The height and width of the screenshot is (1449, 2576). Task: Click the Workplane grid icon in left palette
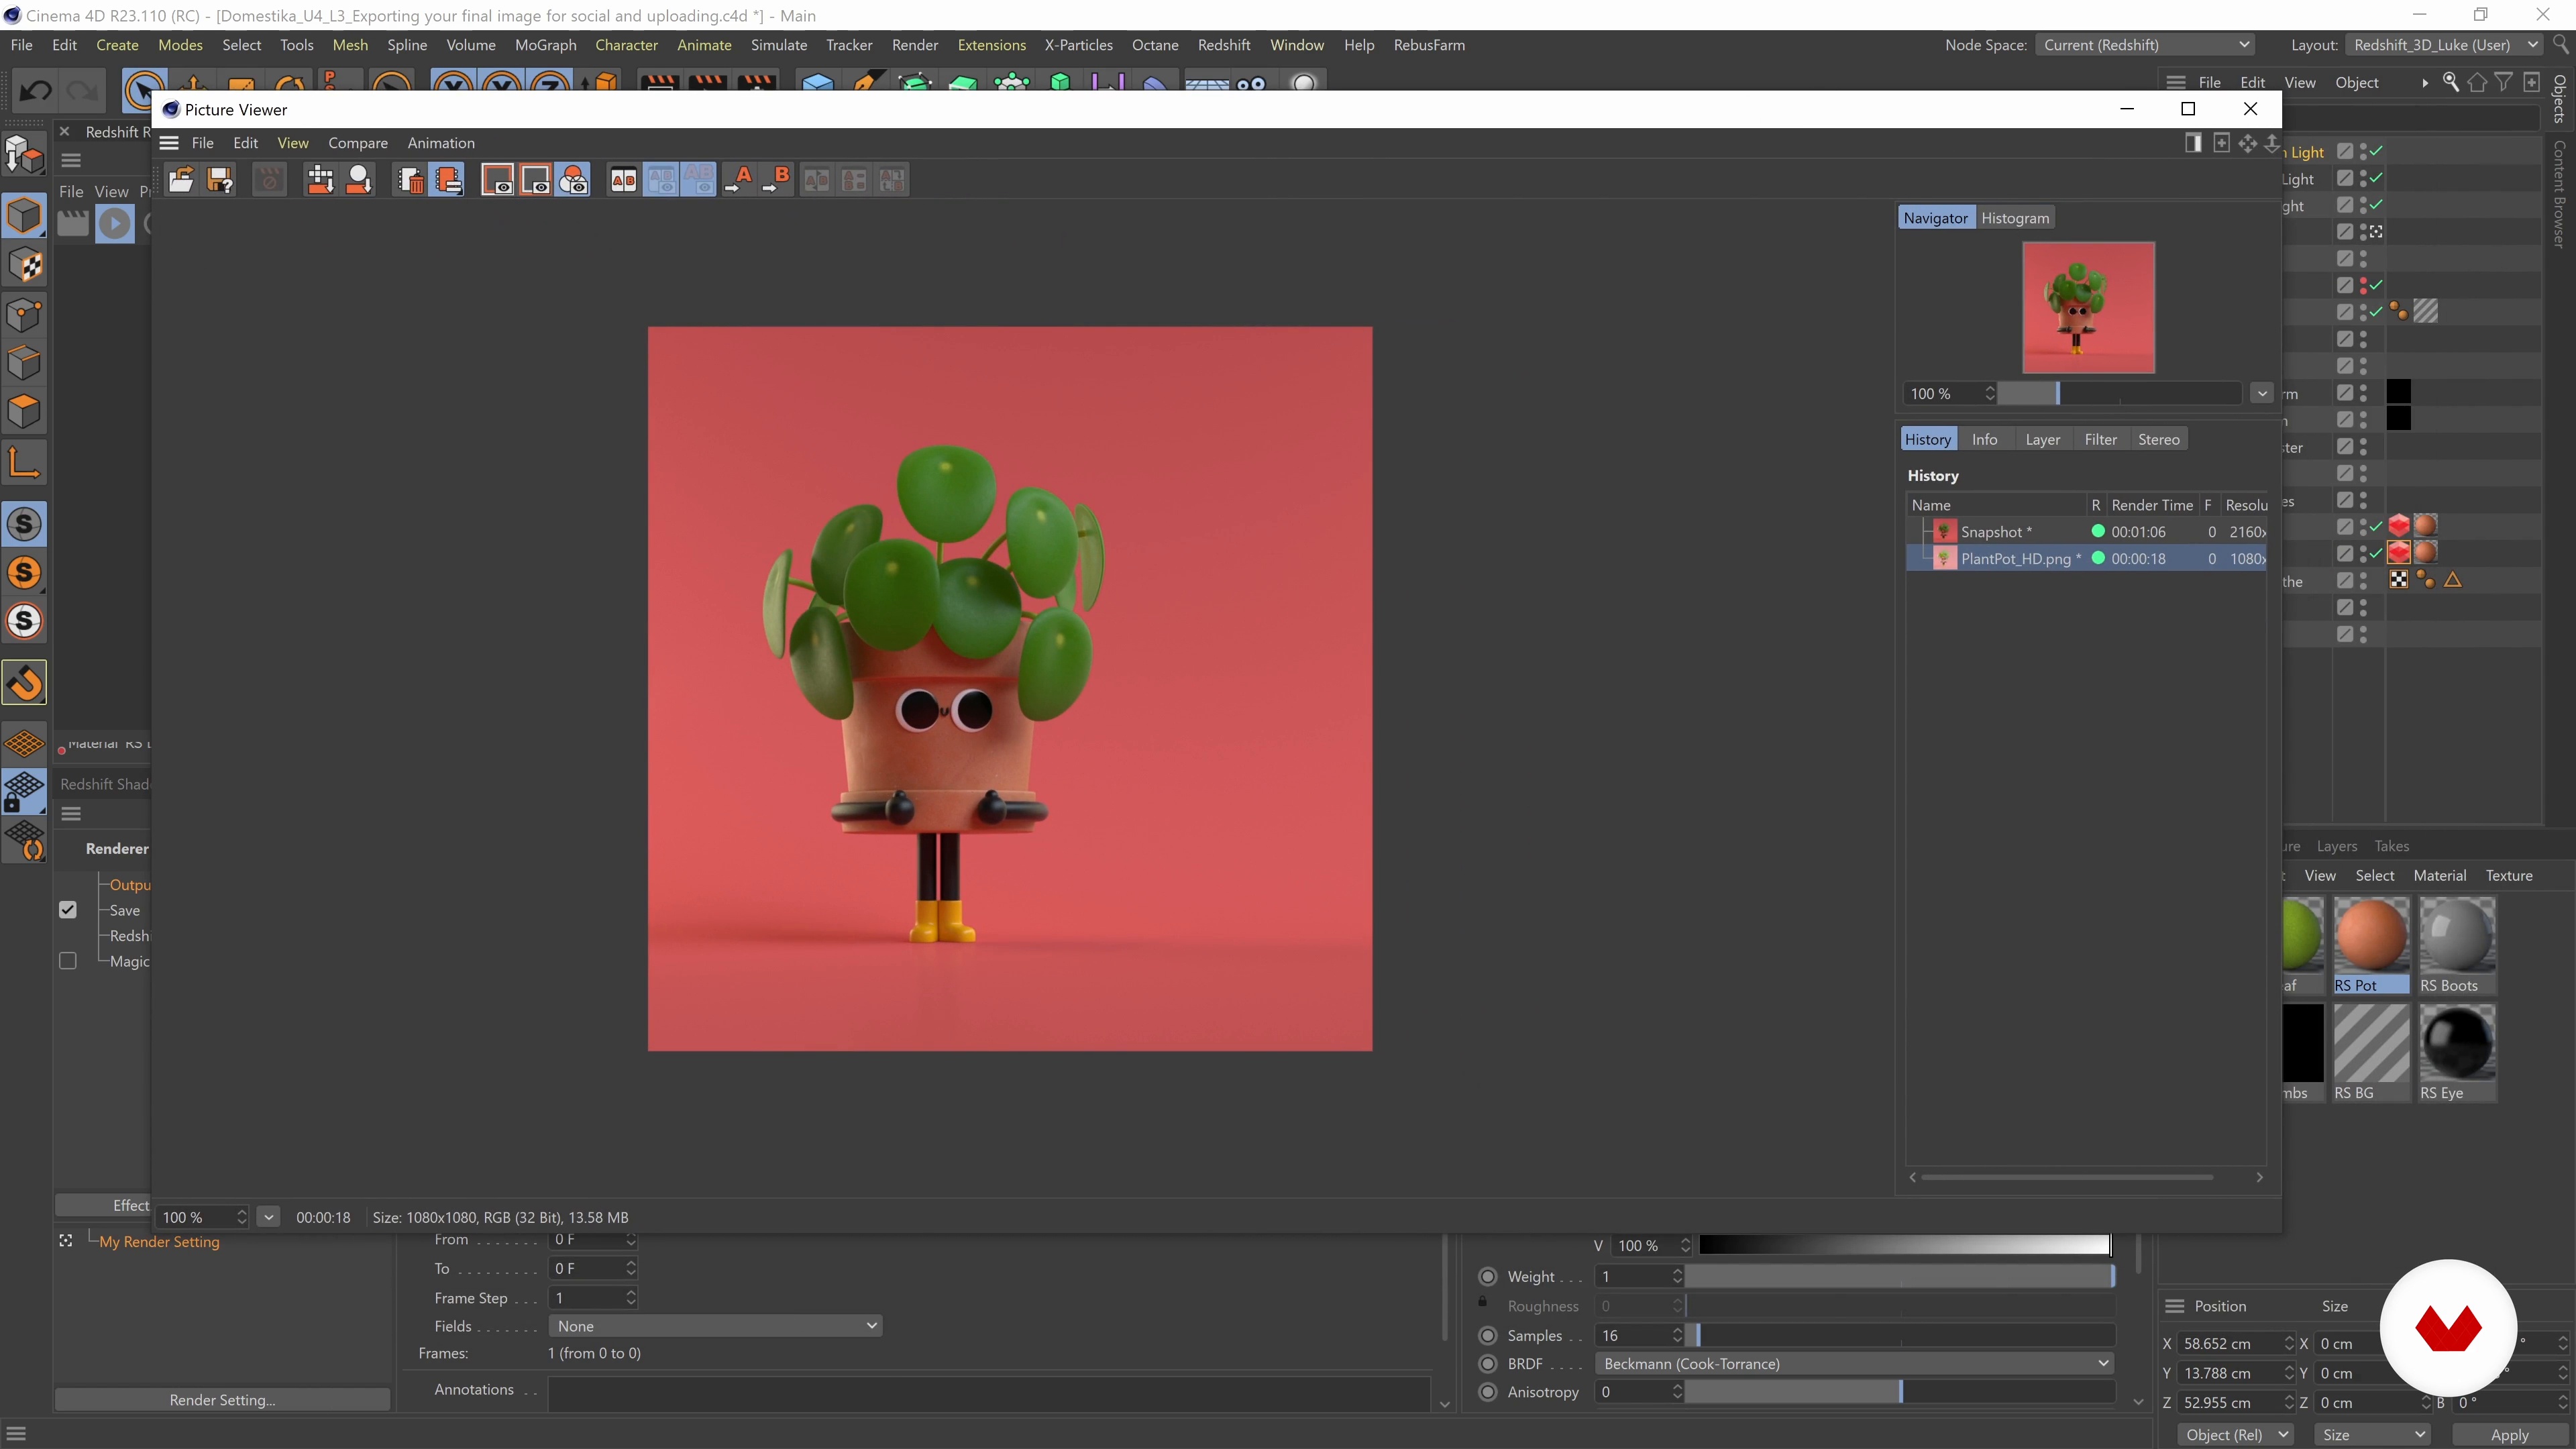pyautogui.click(x=24, y=743)
